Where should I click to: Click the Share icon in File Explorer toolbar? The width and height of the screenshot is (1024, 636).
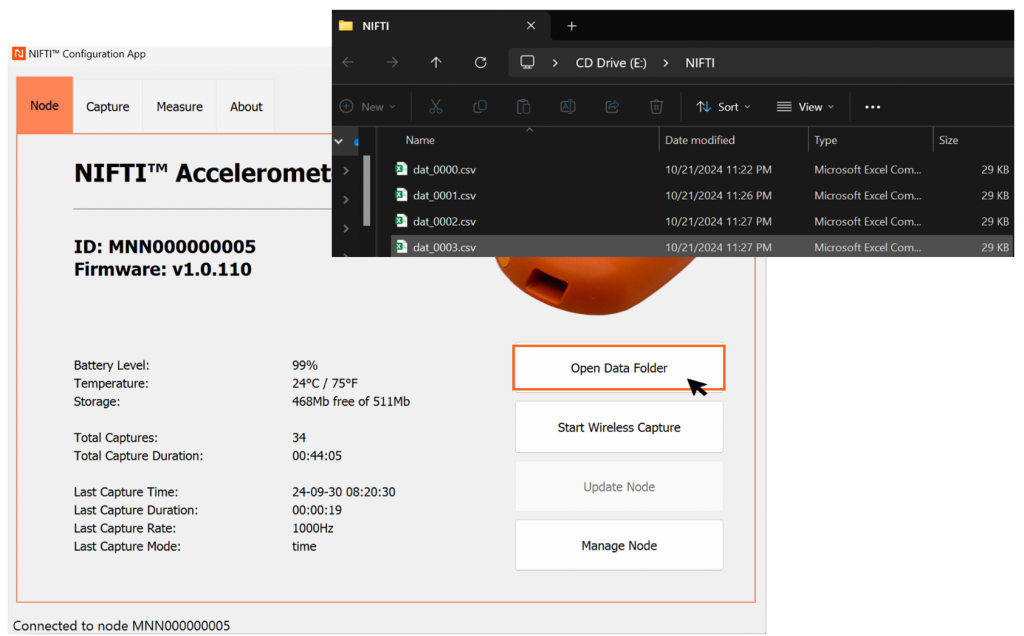(x=612, y=106)
